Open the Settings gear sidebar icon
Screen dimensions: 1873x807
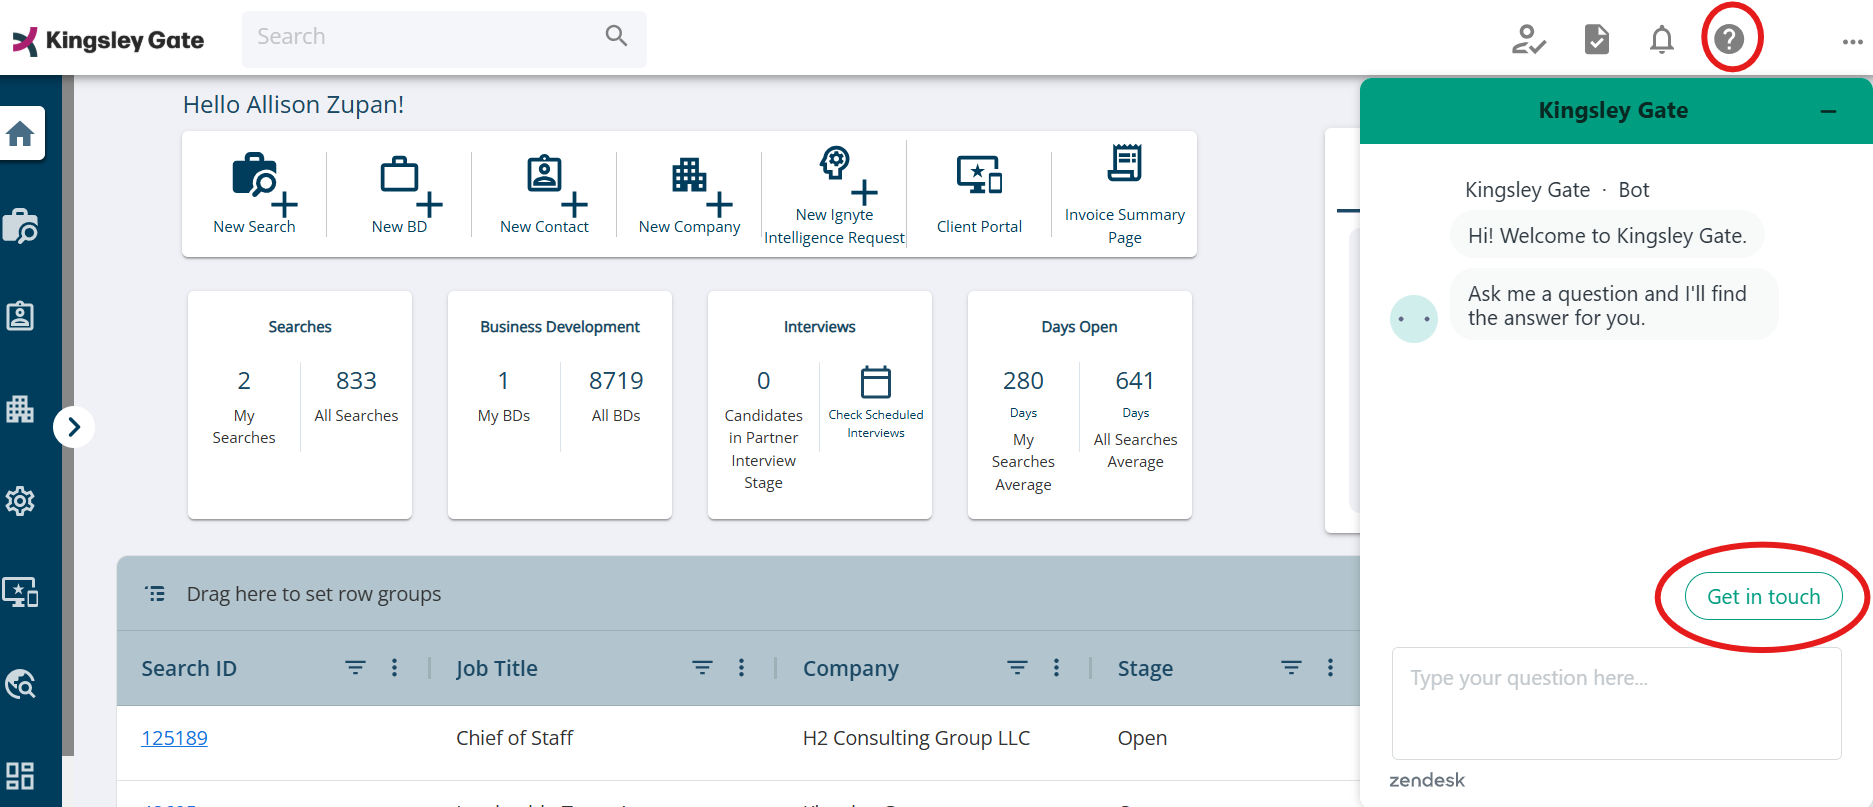coord(20,501)
